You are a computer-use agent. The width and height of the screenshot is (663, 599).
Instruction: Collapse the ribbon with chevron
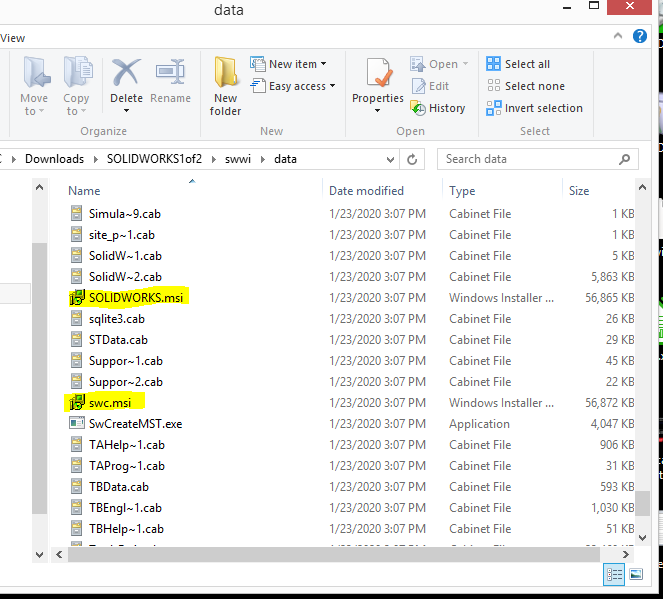tap(618, 36)
